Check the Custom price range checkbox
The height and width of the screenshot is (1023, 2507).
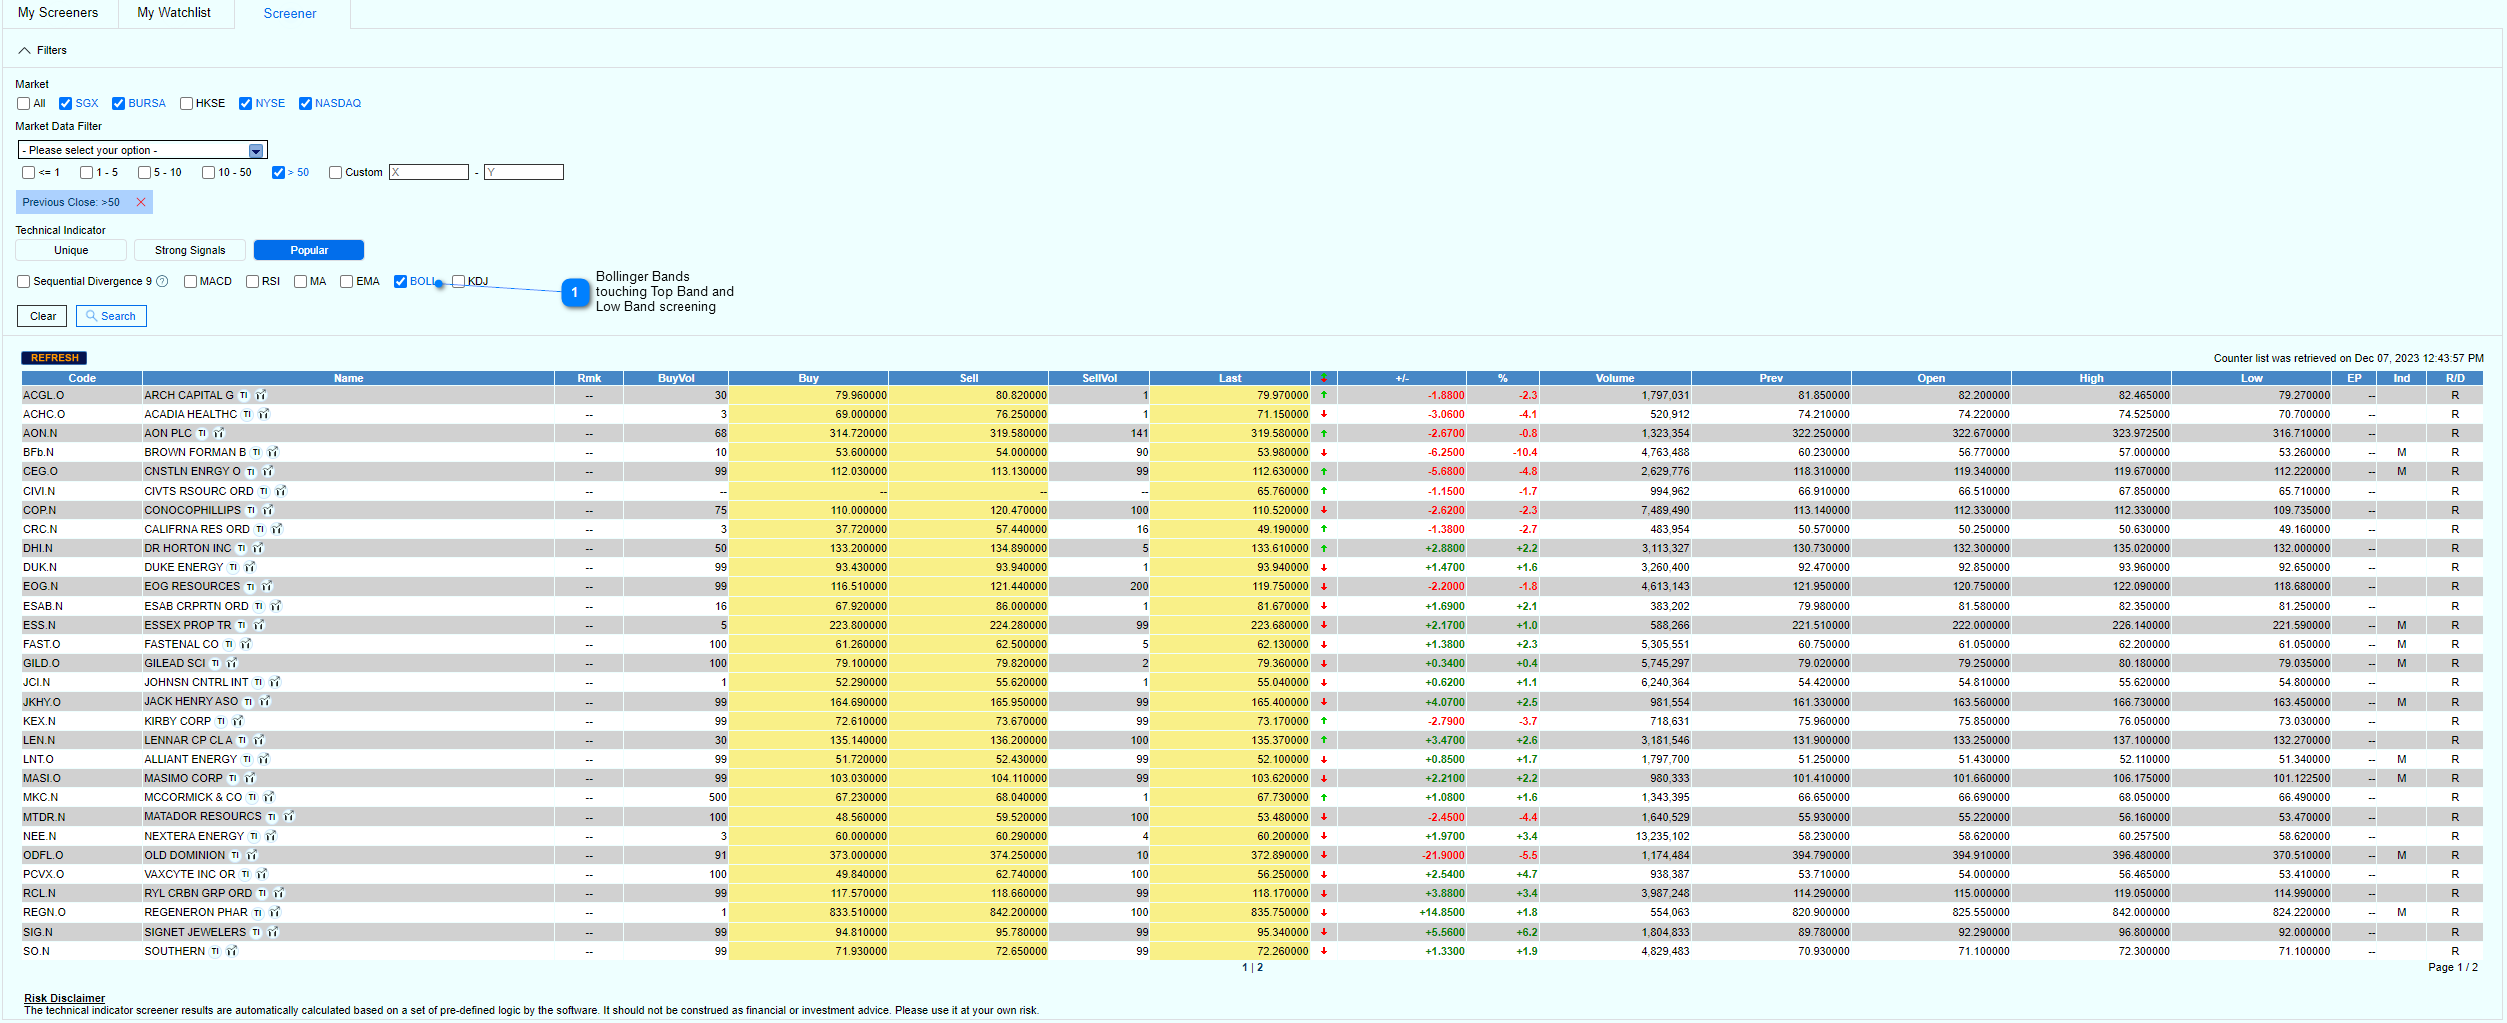335,172
